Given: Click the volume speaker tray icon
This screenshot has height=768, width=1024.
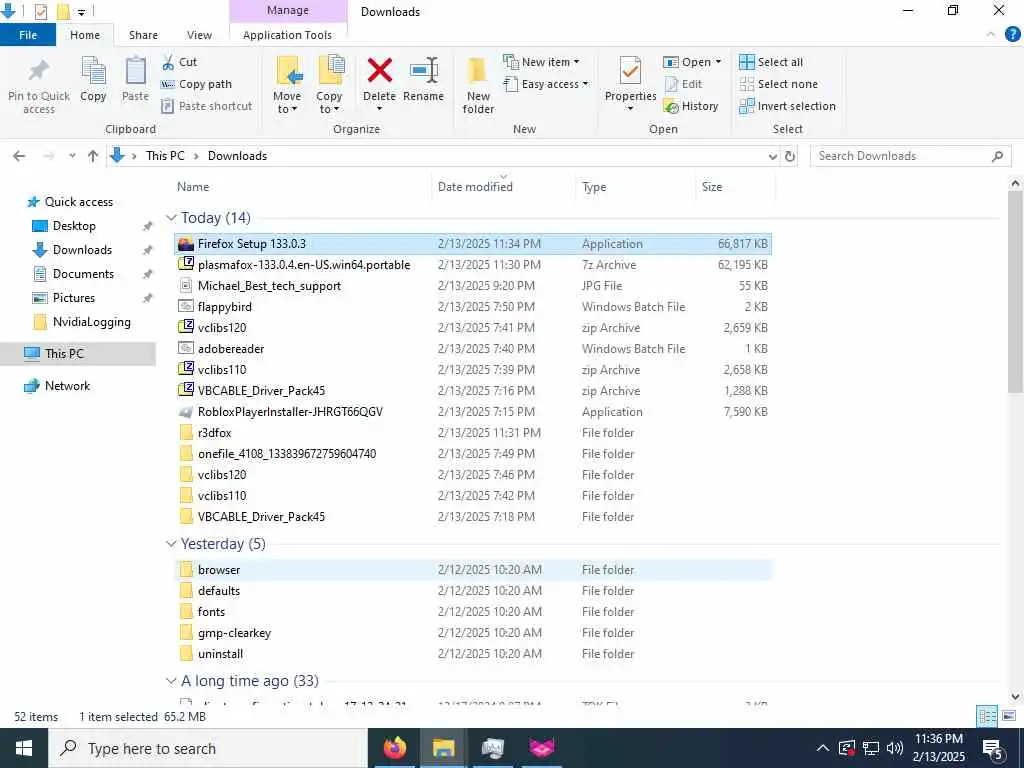Looking at the screenshot, I should pyautogui.click(x=895, y=748).
